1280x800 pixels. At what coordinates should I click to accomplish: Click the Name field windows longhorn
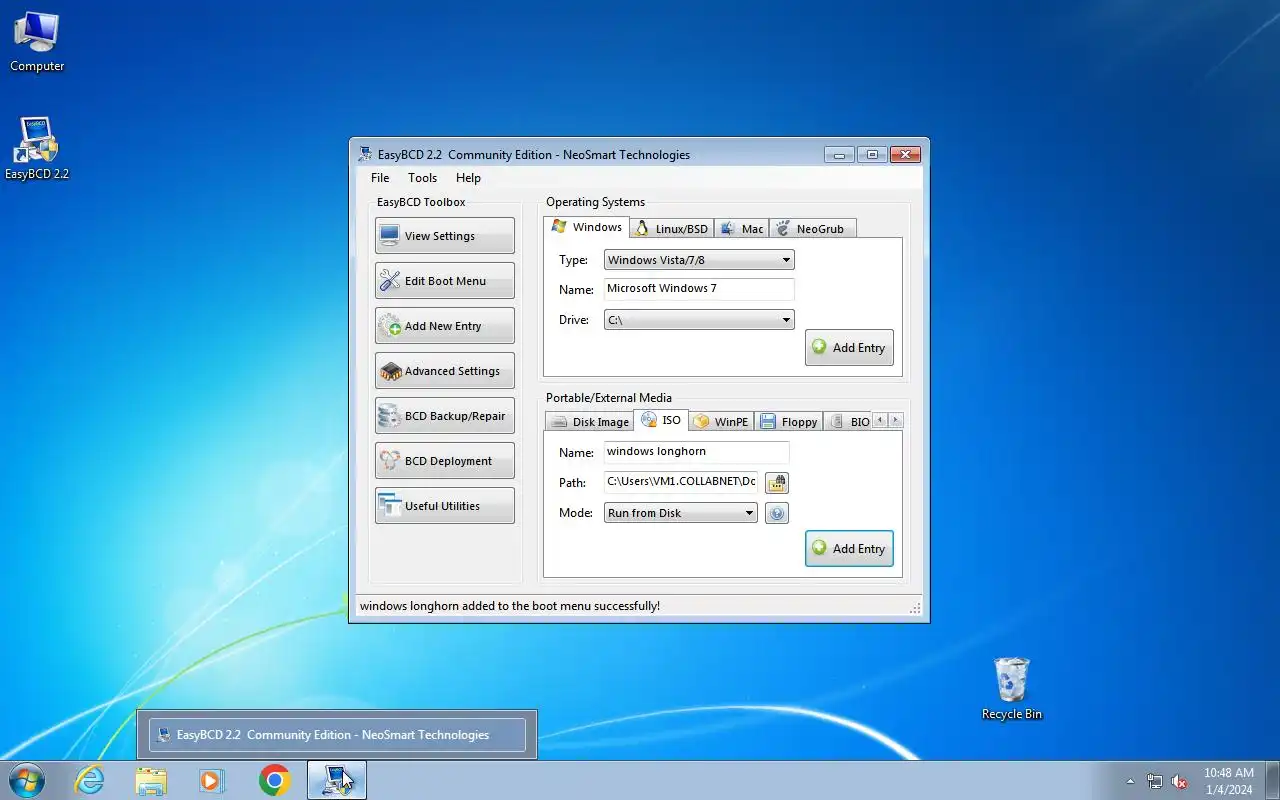697,452
